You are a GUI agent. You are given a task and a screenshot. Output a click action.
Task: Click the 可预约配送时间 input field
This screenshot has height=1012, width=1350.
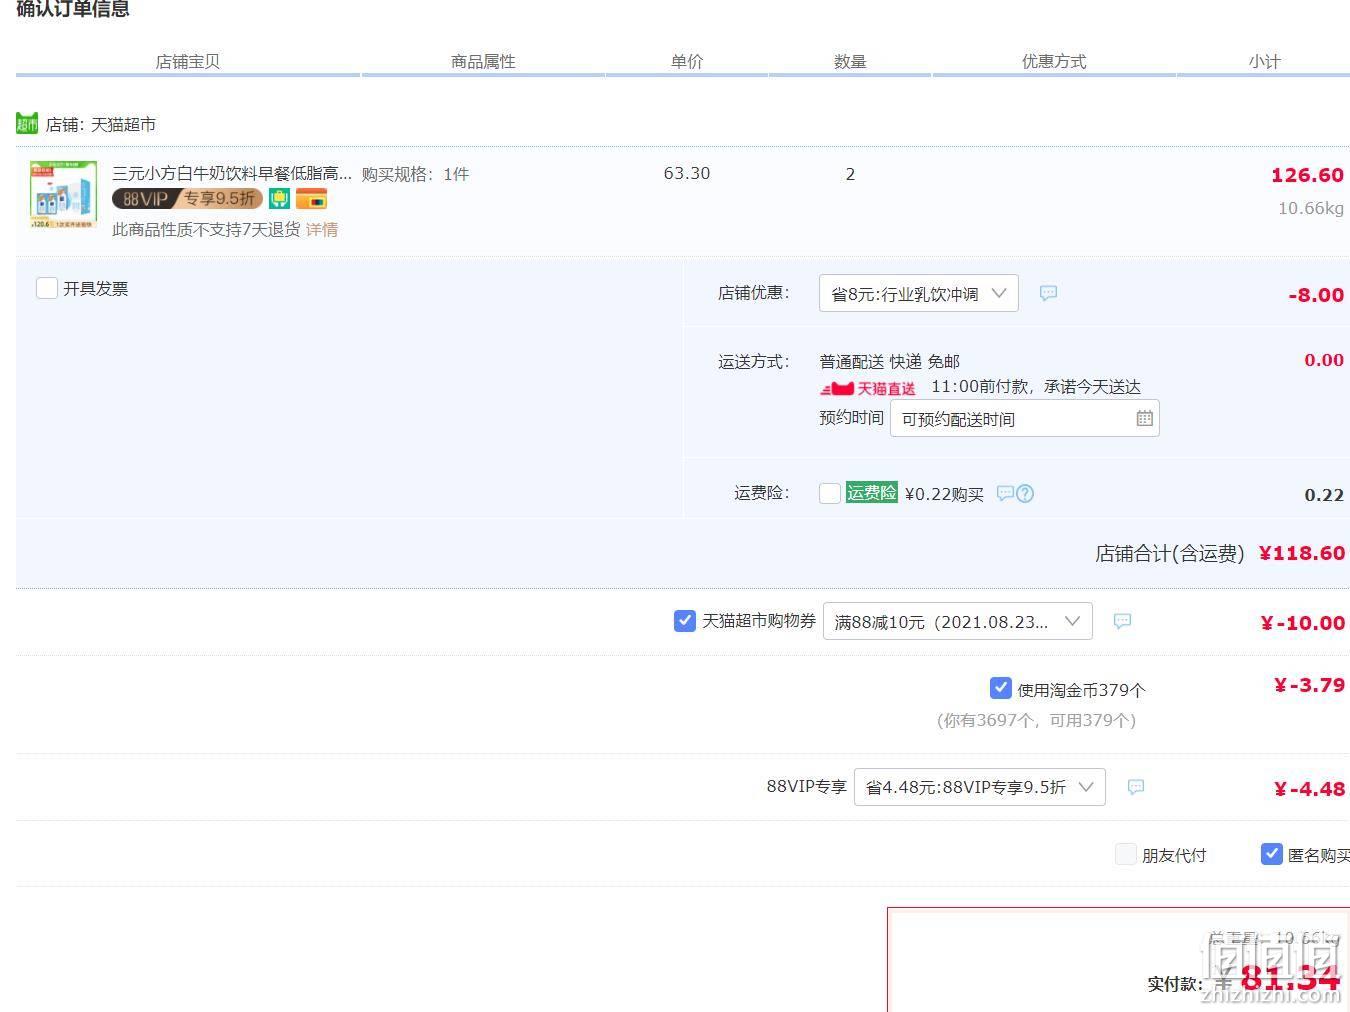1024,418
